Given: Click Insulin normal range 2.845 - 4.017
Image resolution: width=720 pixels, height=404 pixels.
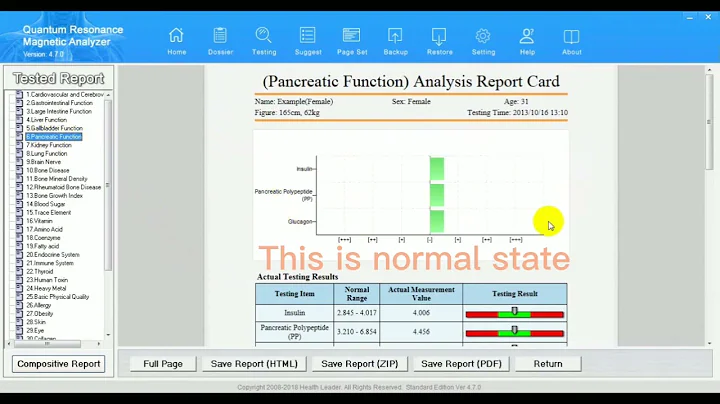Looking at the screenshot, I should [x=356, y=313].
